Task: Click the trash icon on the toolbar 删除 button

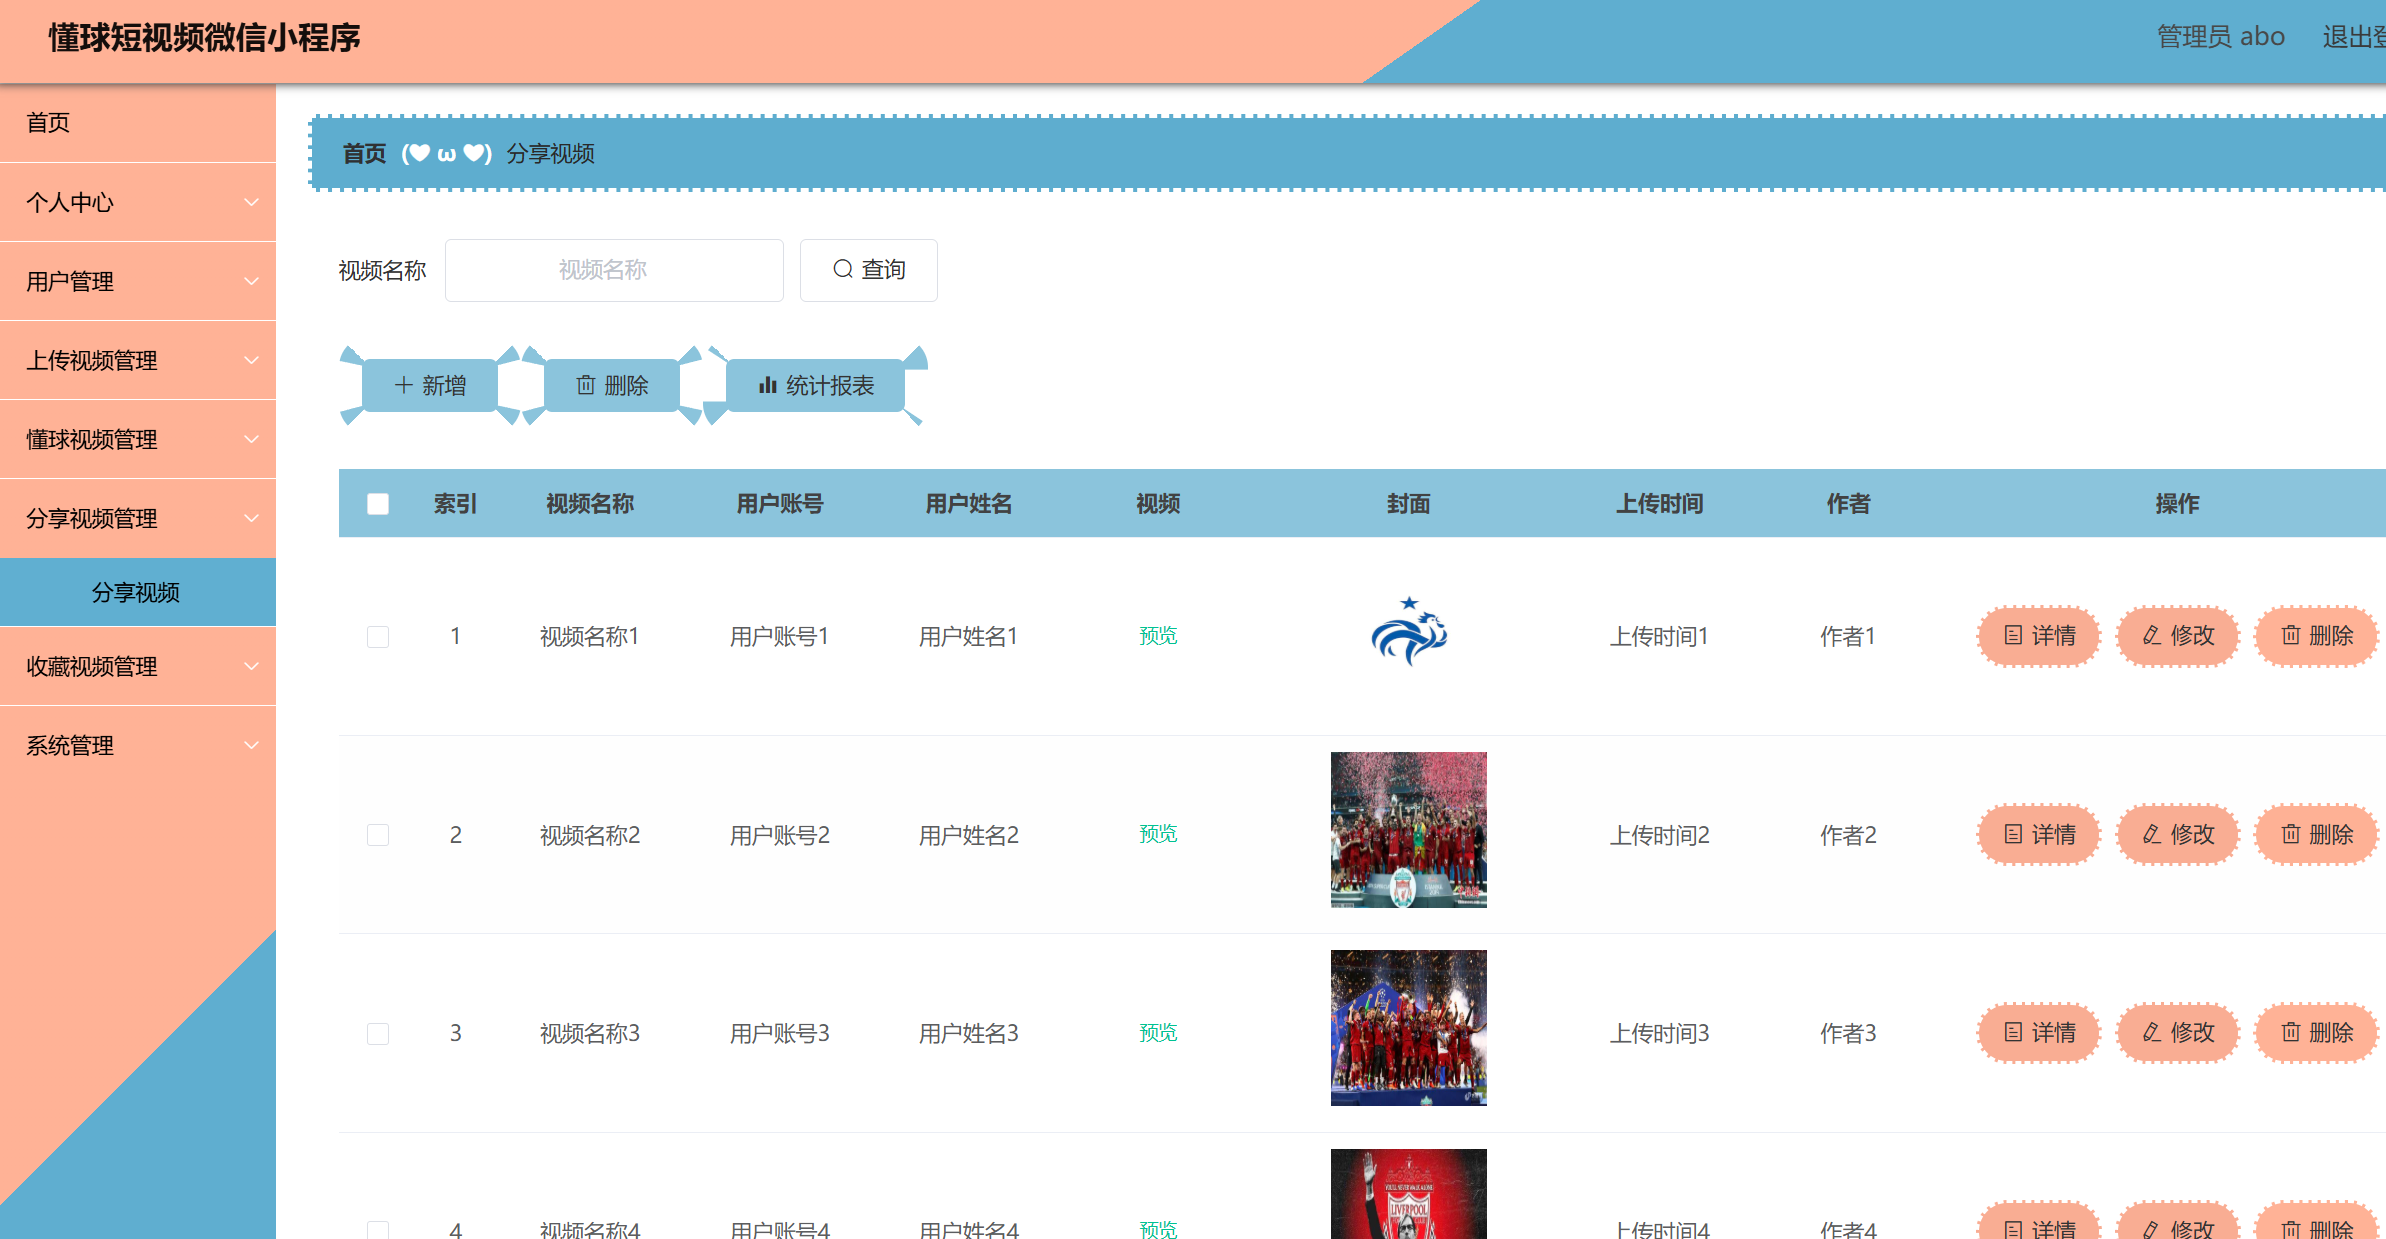Action: click(x=586, y=385)
